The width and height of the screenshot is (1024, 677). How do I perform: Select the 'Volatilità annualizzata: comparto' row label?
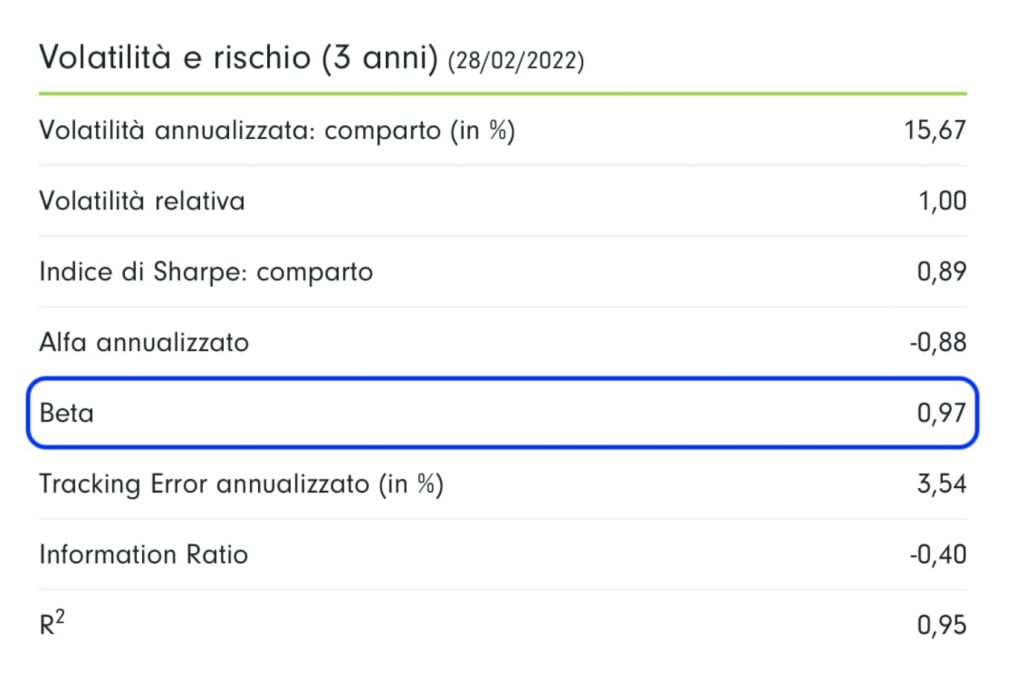(276, 130)
